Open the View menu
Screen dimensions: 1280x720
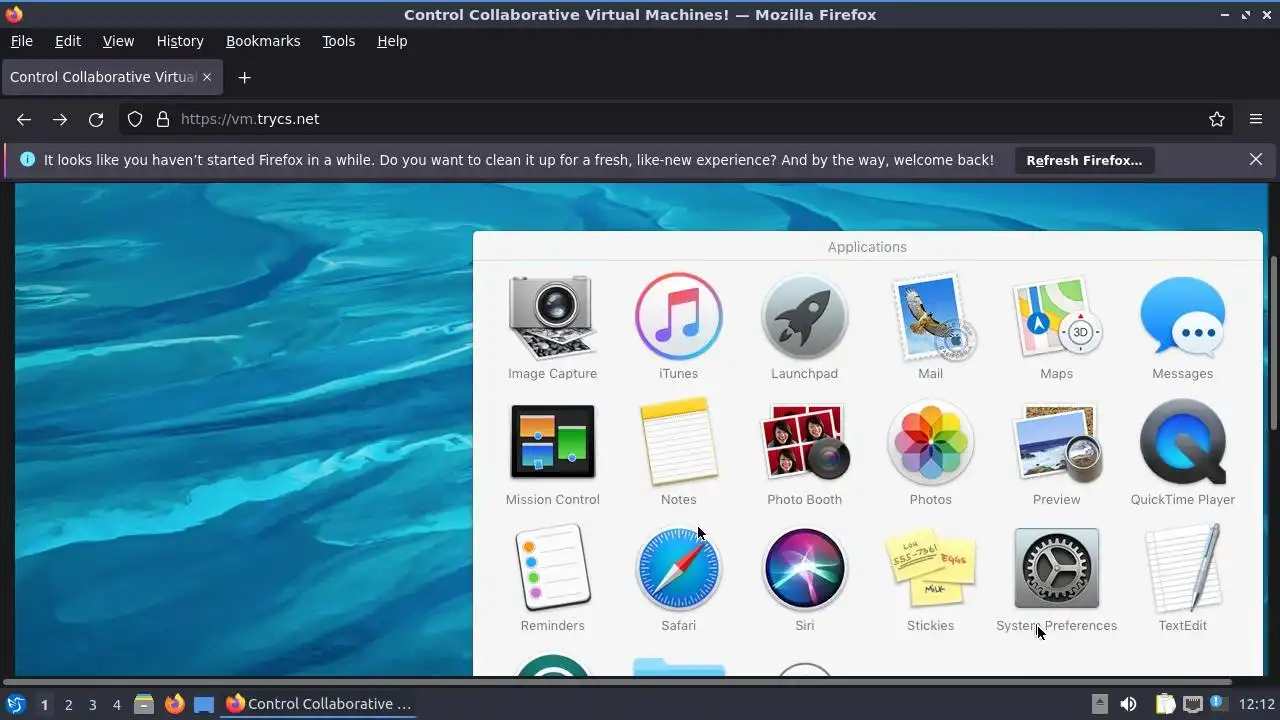[x=118, y=41]
